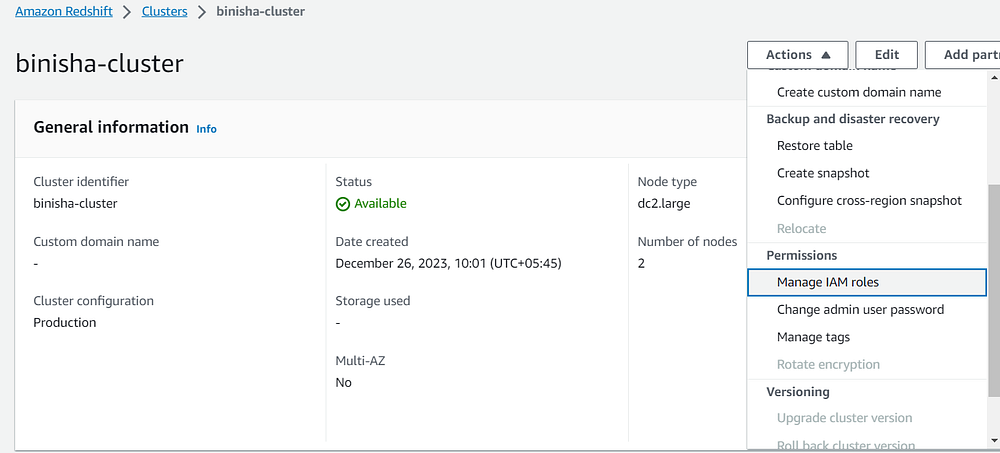This screenshot has height=453, width=1000.
Task: Go to Amazon Redshift breadcrumb link
Action: pyautogui.click(x=64, y=12)
